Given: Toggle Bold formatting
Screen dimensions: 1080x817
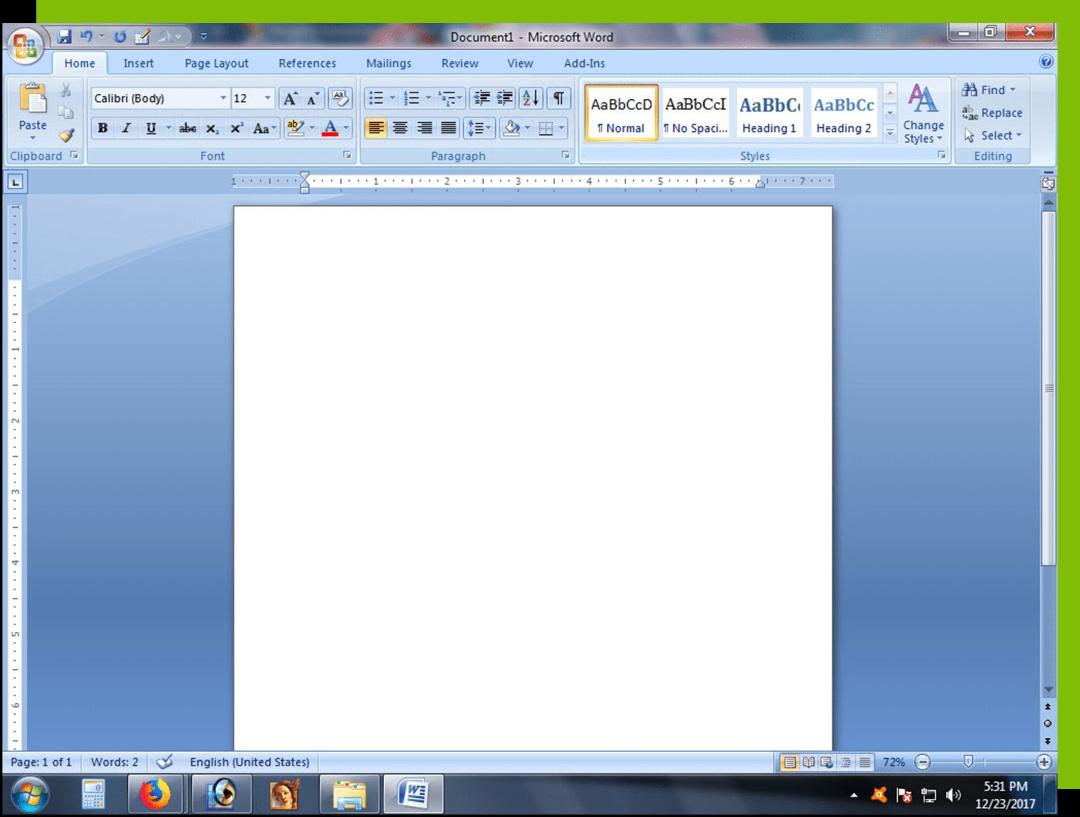Looking at the screenshot, I should click(x=103, y=128).
